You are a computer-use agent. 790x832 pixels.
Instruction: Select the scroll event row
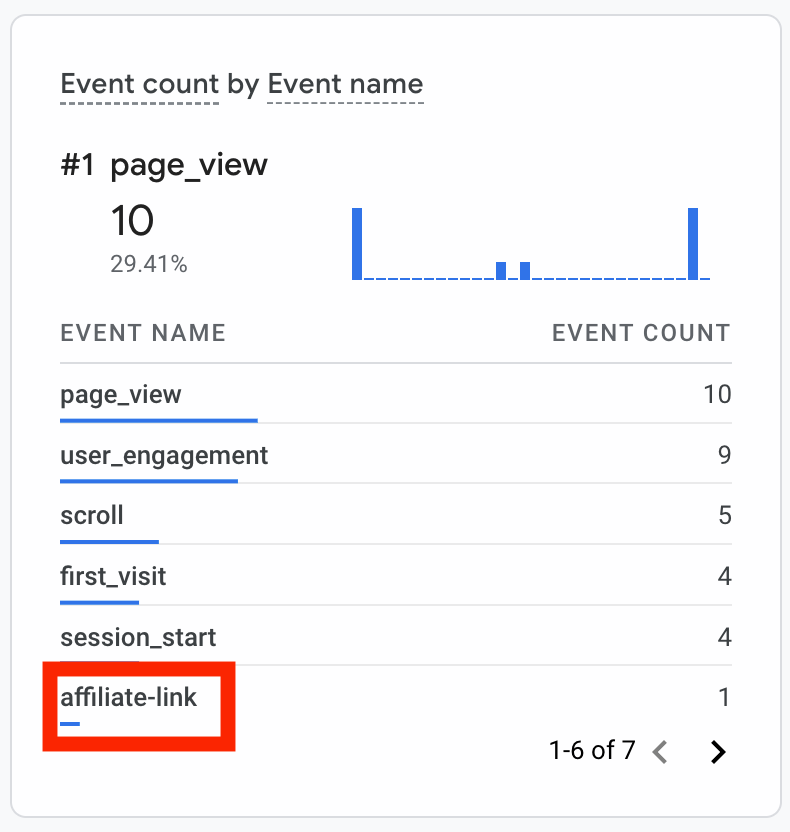(396, 515)
